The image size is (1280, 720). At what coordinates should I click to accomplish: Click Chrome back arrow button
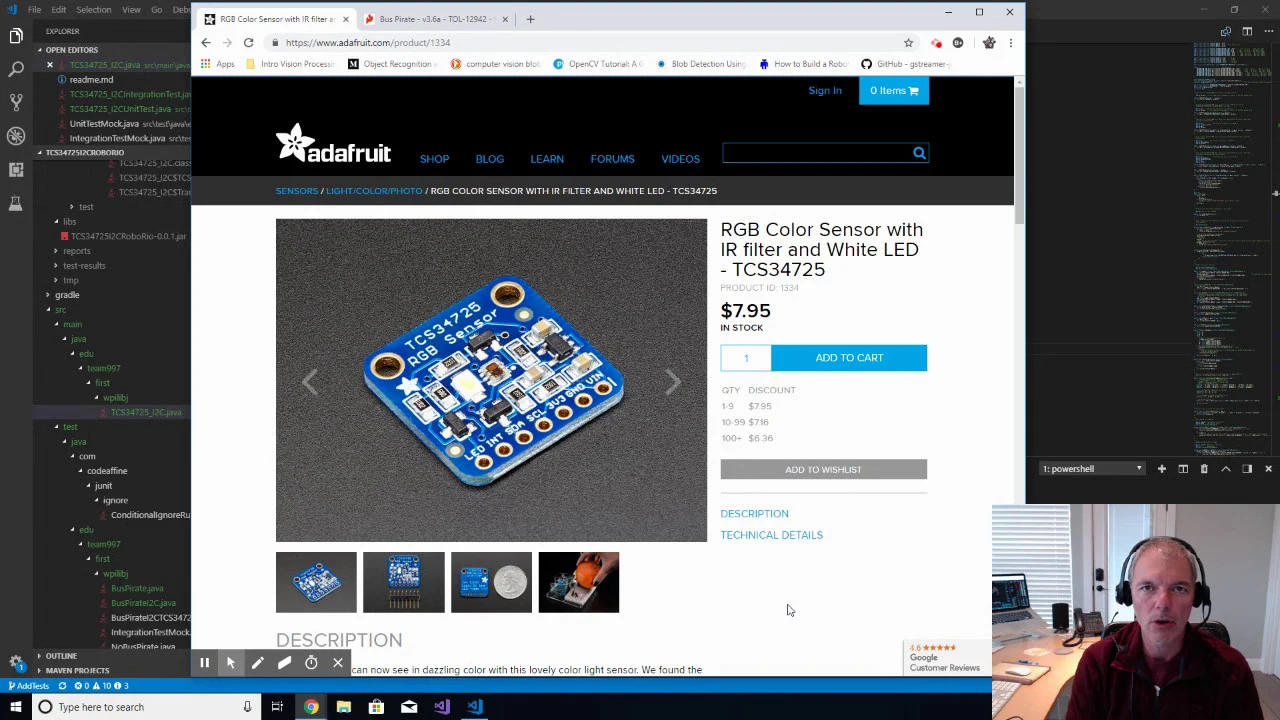coord(206,43)
